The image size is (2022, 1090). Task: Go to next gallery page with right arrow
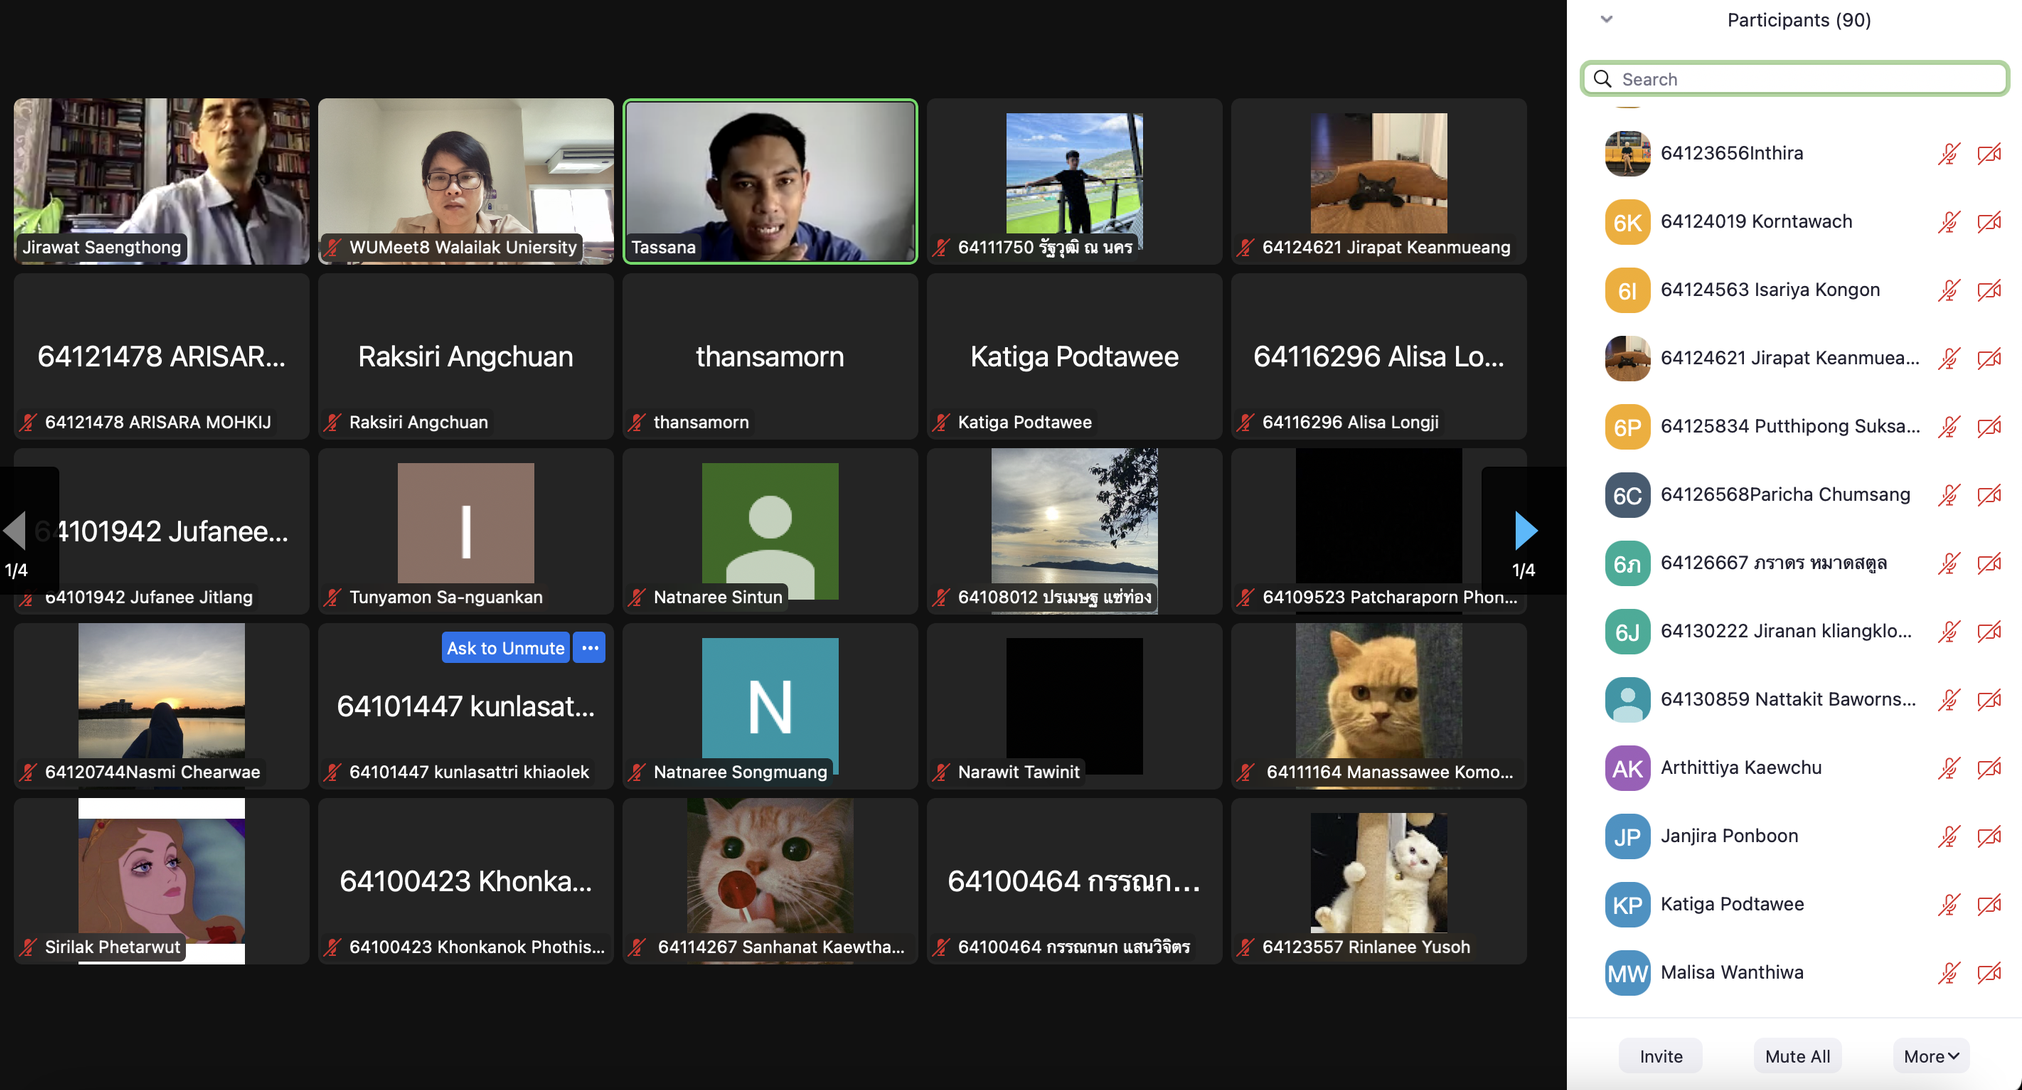(1524, 530)
